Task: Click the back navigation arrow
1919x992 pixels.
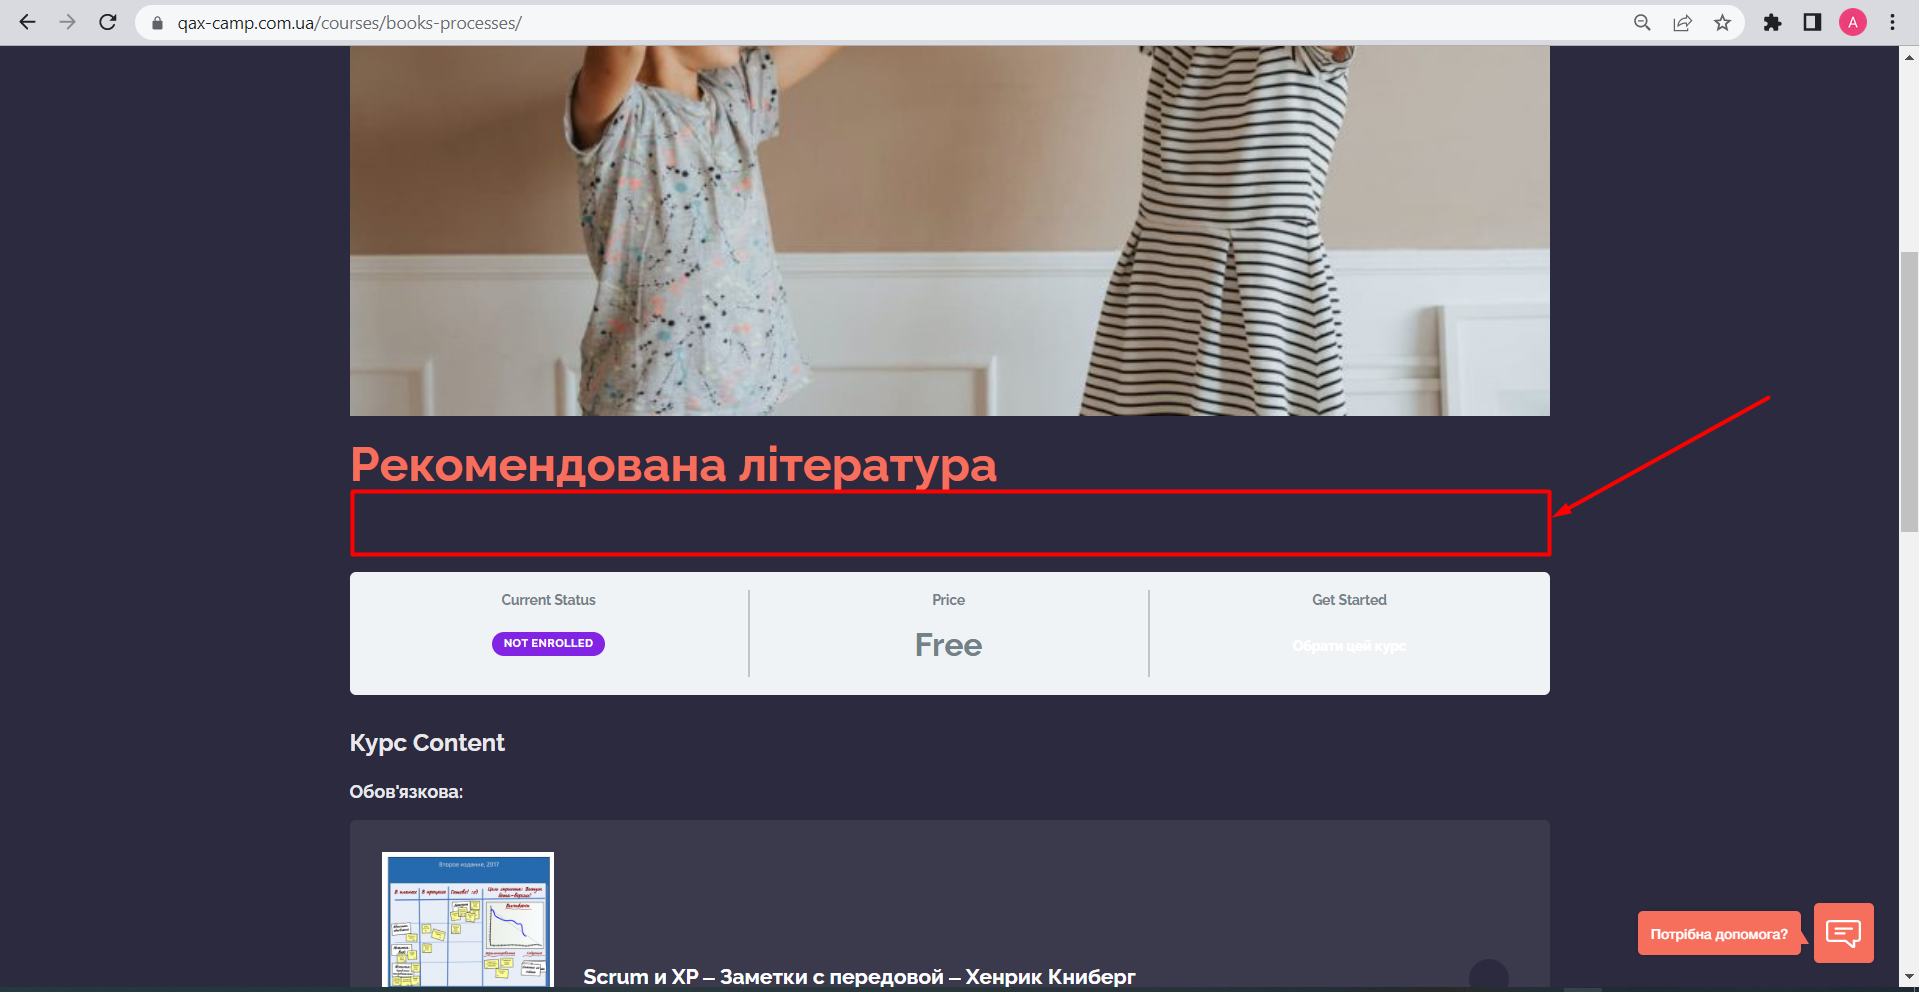Action: (27, 22)
